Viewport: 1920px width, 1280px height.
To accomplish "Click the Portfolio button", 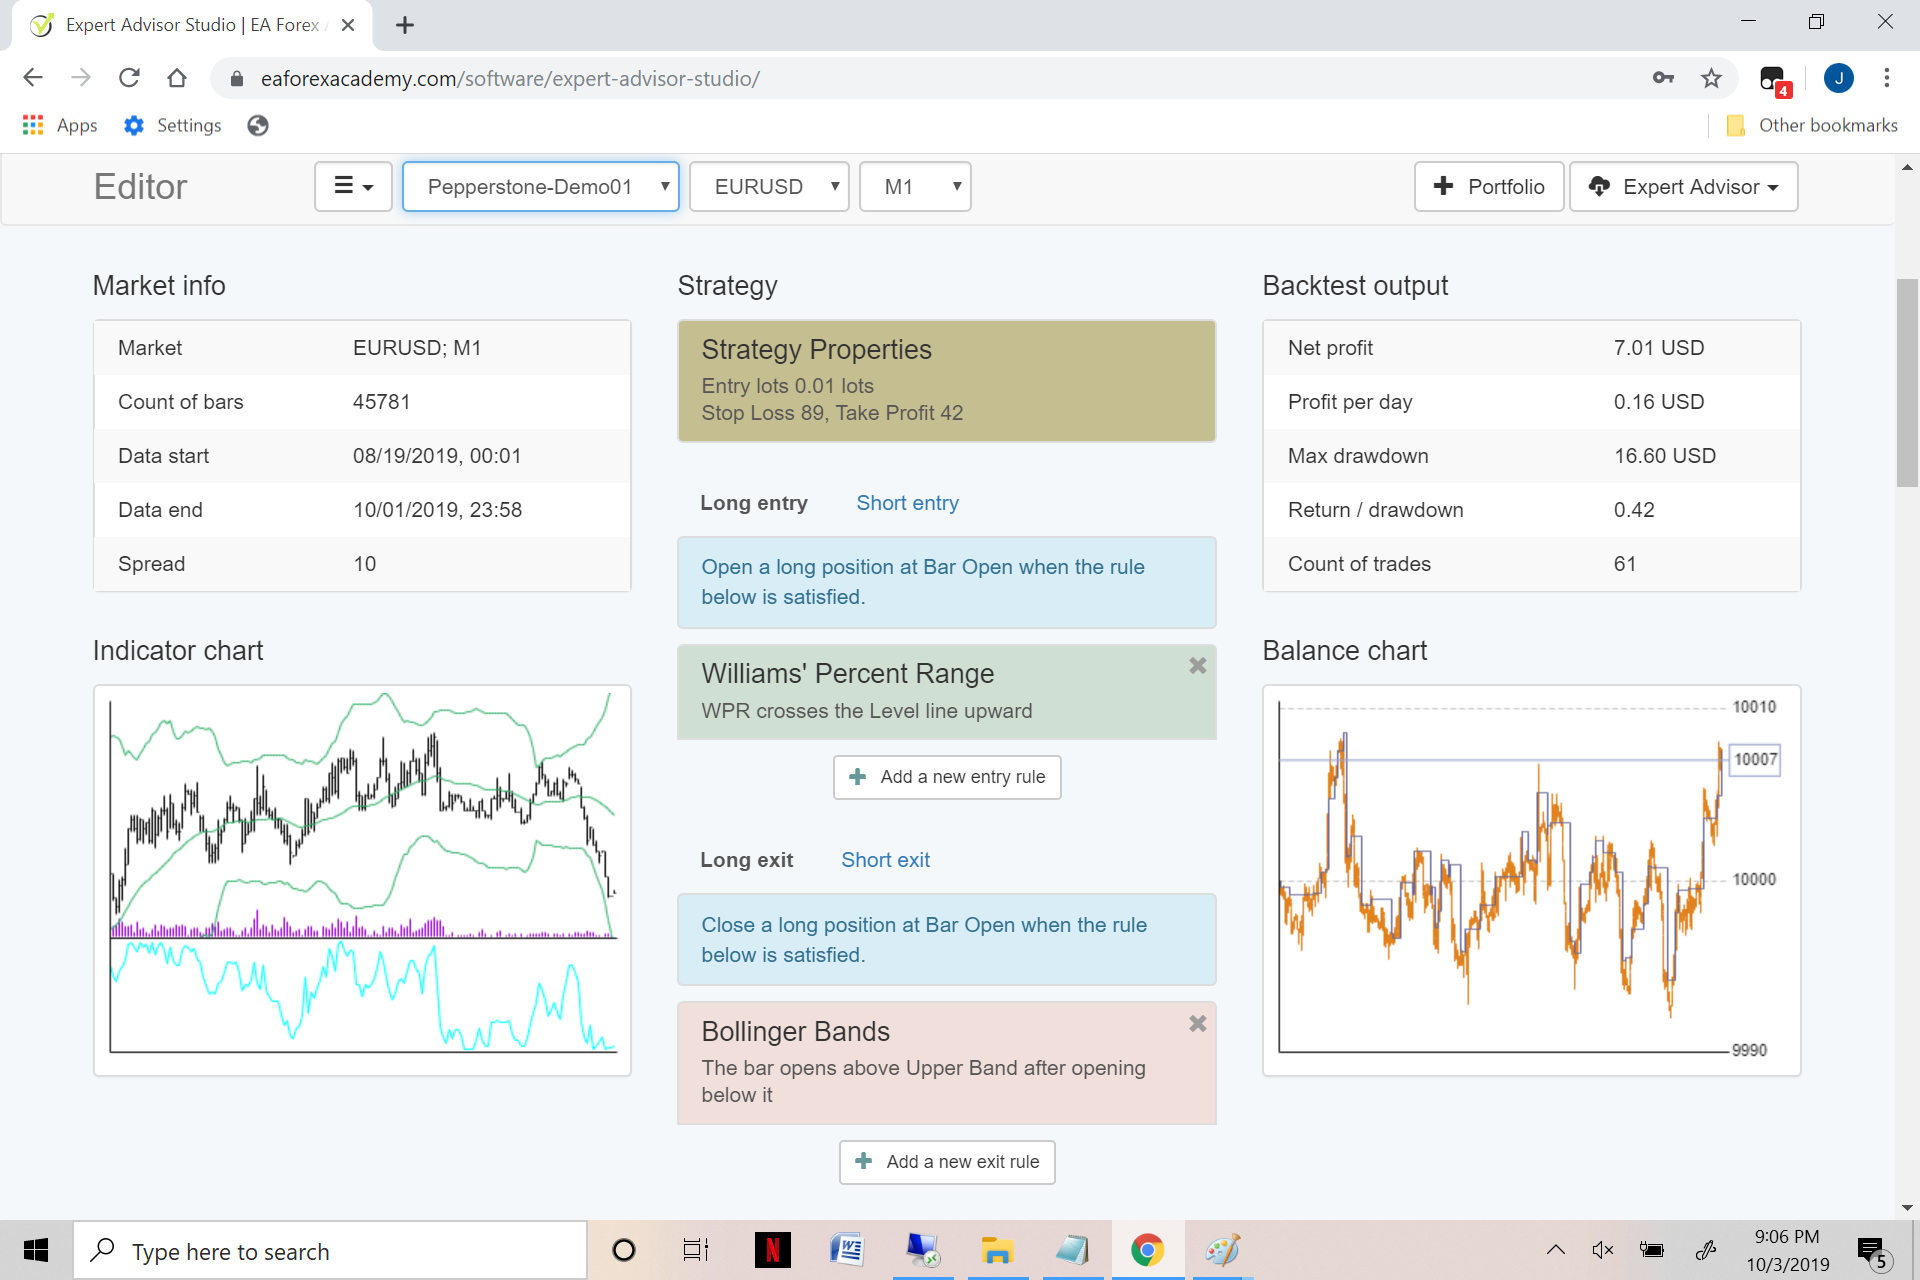I will pos(1489,187).
